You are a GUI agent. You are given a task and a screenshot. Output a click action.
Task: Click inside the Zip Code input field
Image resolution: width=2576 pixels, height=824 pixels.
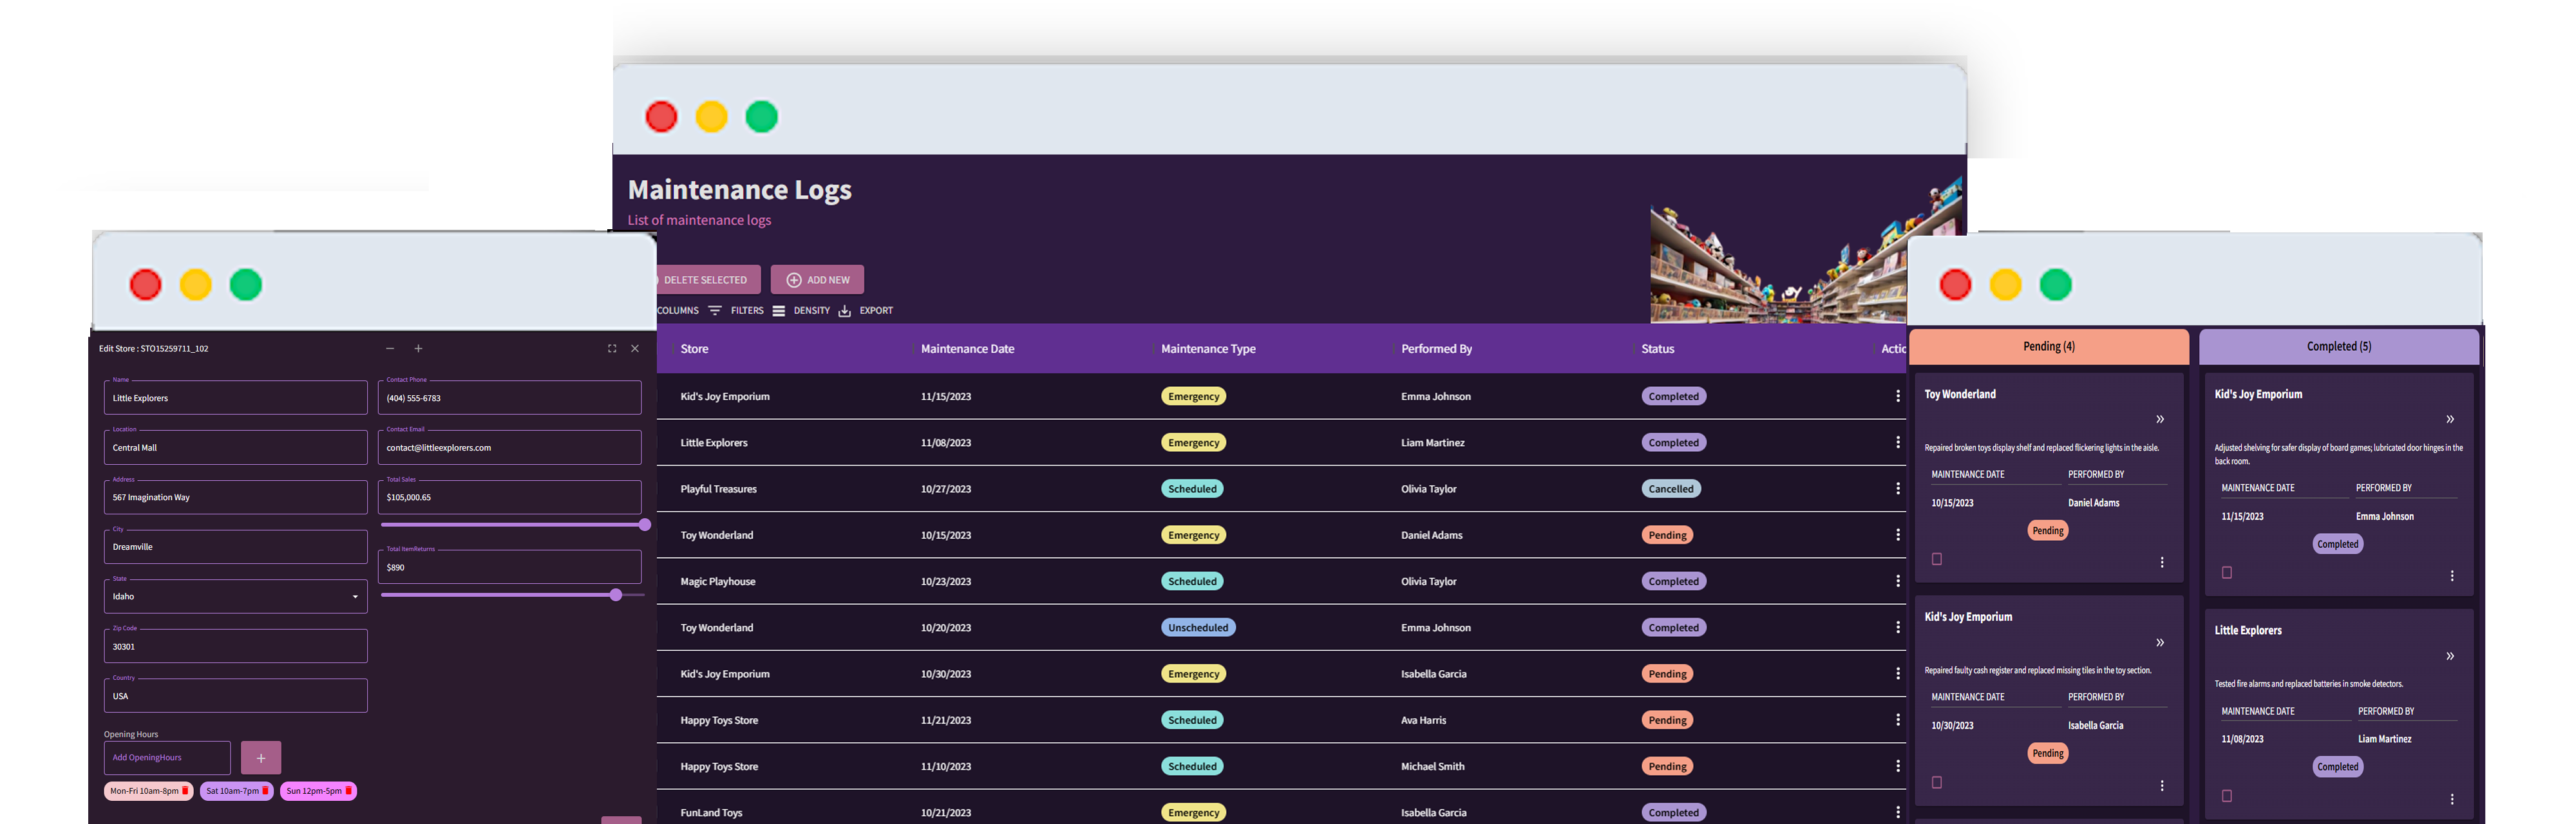tap(235, 646)
